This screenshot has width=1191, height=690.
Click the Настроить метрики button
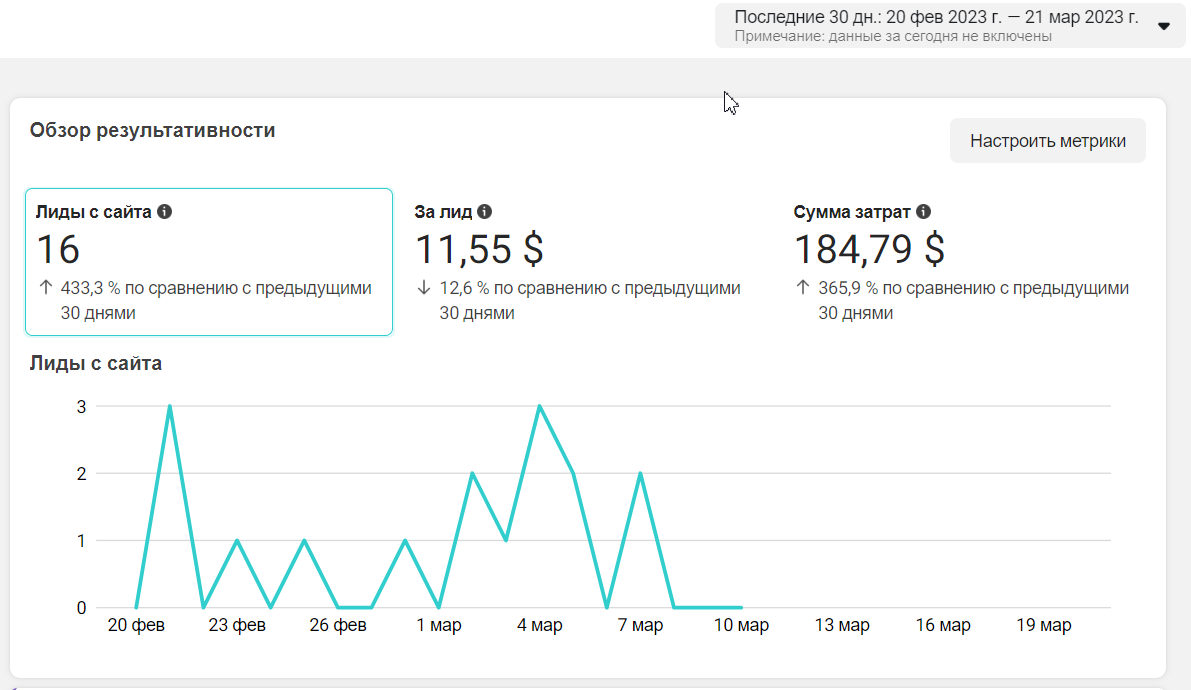click(x=1047, y=141)
